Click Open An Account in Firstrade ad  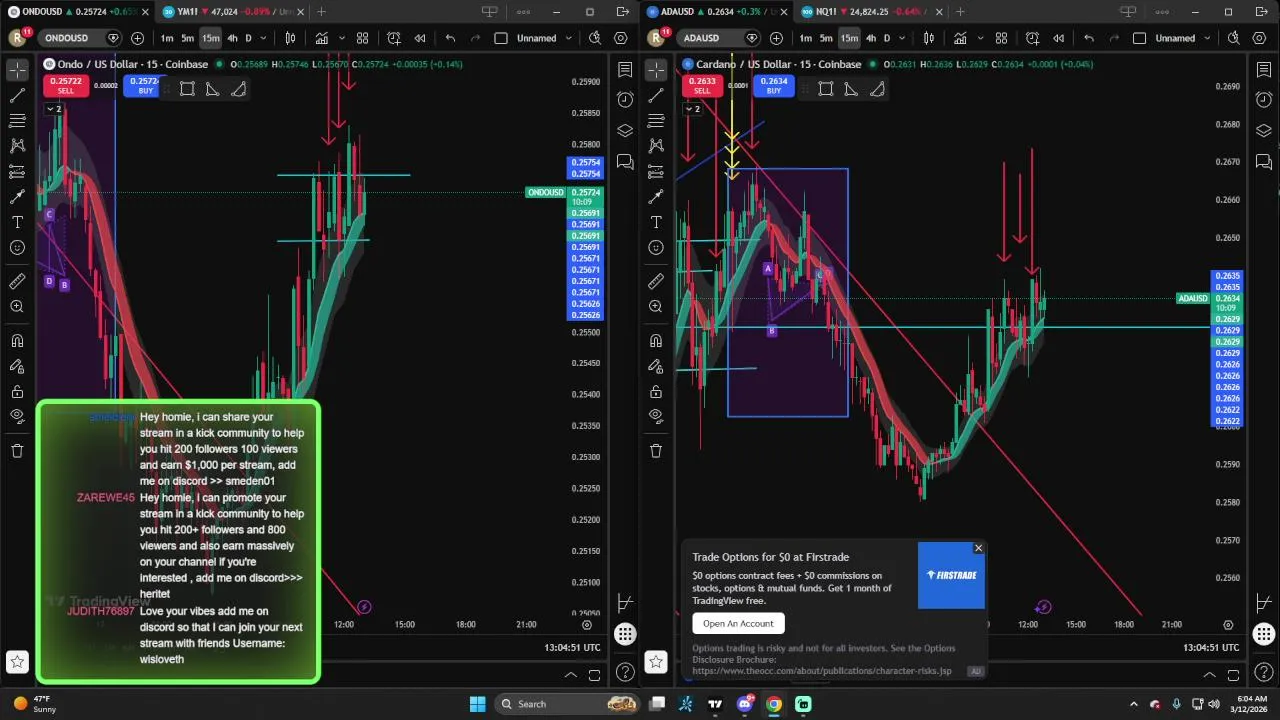[x=738, y=623]
